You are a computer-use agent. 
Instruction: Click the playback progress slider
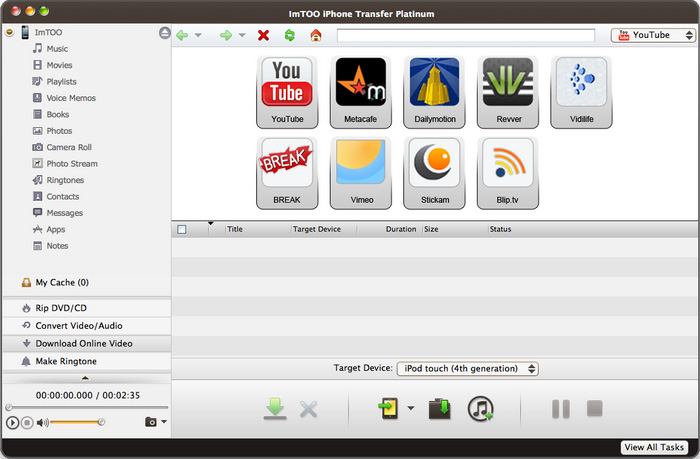(x=88, y=407)
